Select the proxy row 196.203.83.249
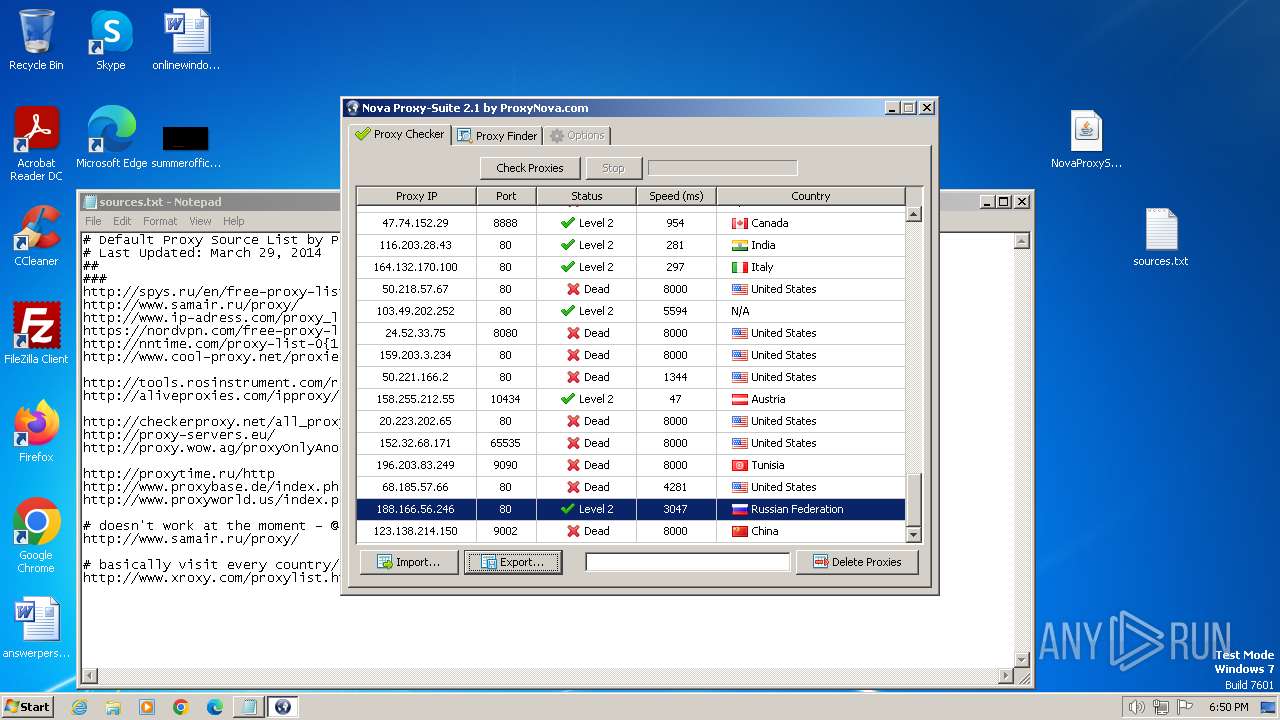The height and width of the screenshot is (720, 1280). point(631,465)
